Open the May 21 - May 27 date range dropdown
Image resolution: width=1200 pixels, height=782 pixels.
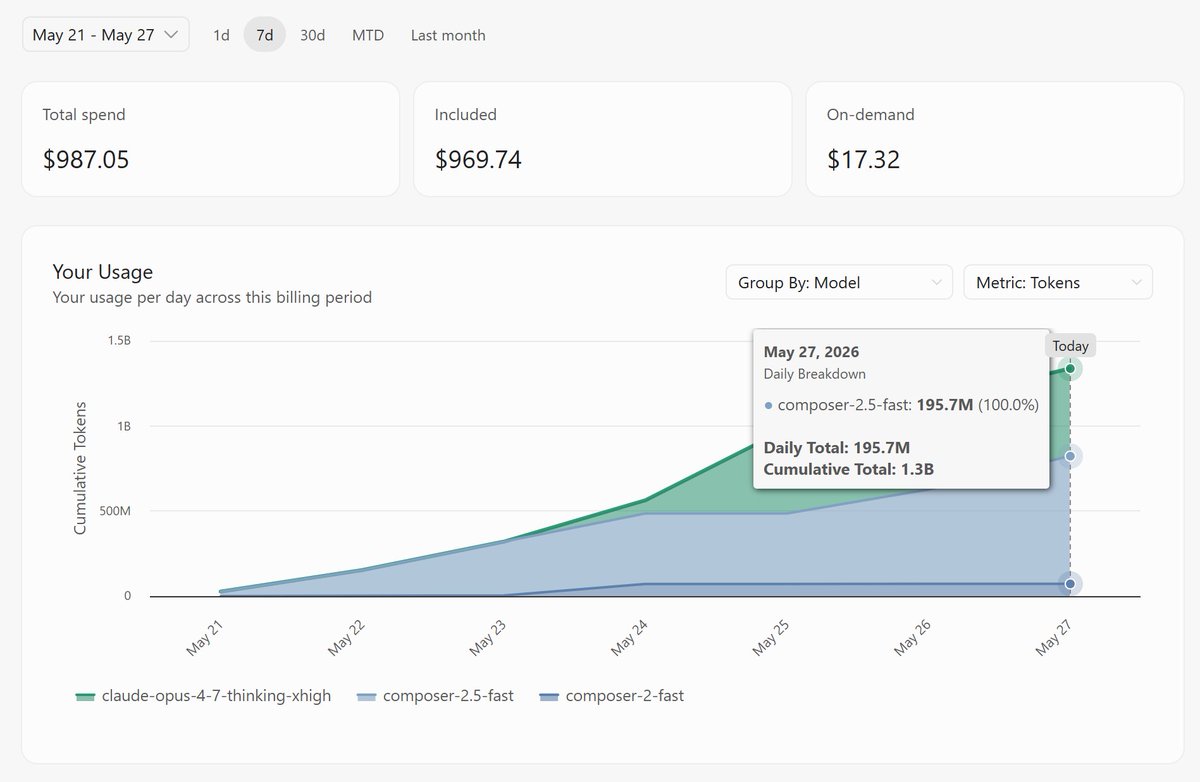click(105, 35)
